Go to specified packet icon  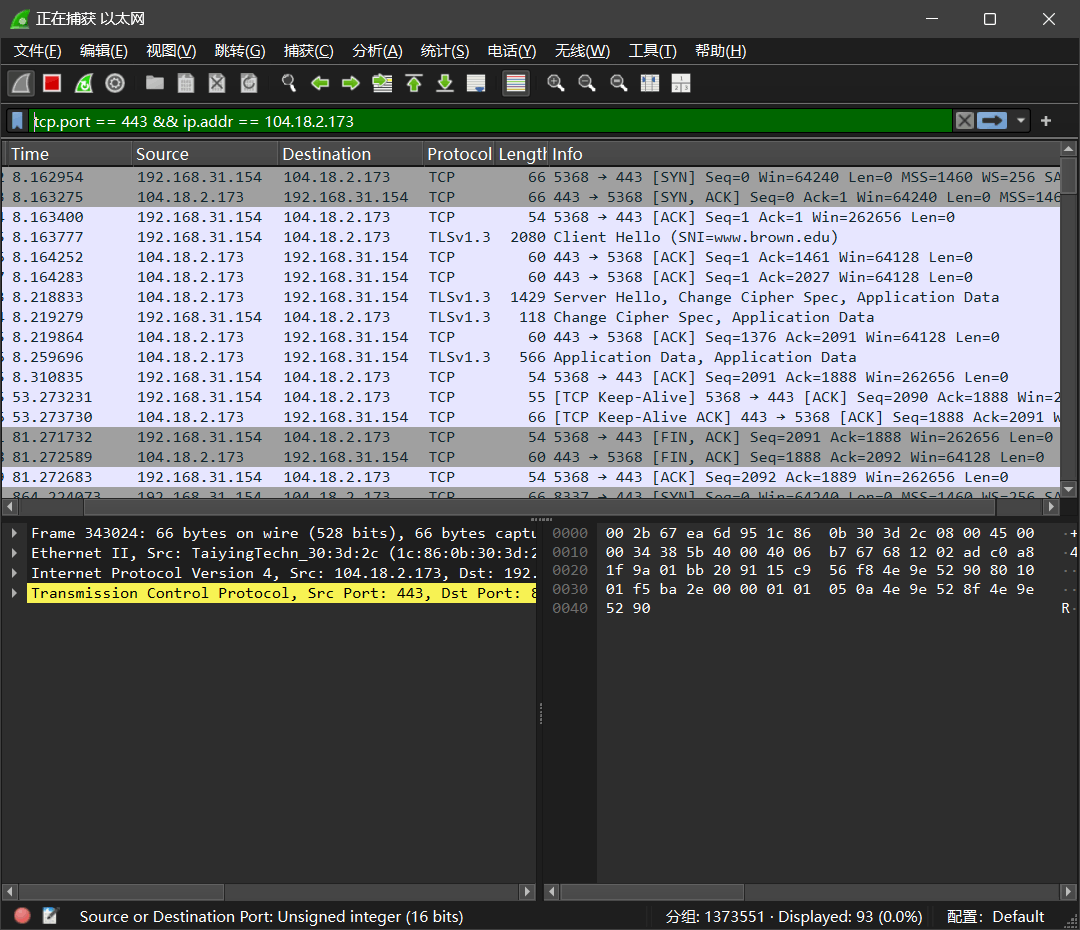(382, 83)
